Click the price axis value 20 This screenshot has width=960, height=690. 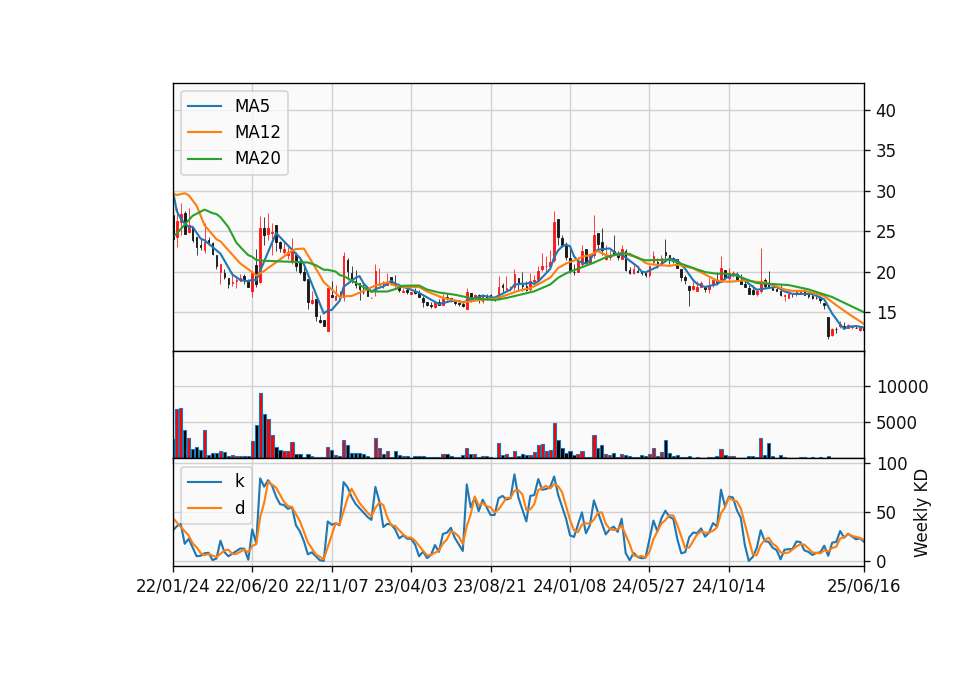pos(886,273)
